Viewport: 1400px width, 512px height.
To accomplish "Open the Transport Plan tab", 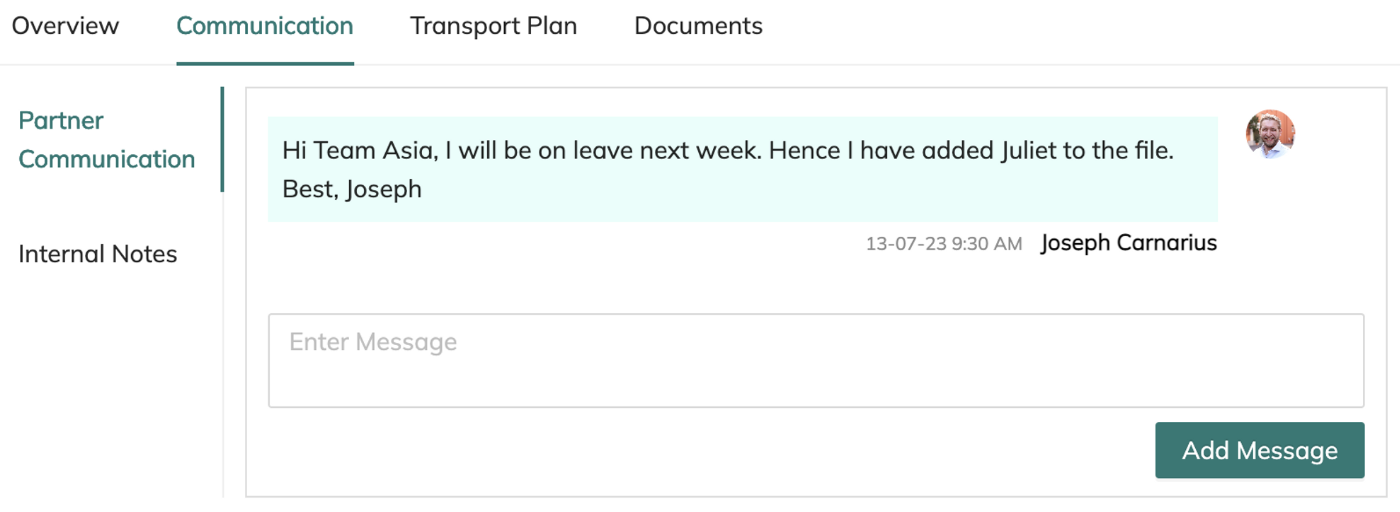I will 493,27.
